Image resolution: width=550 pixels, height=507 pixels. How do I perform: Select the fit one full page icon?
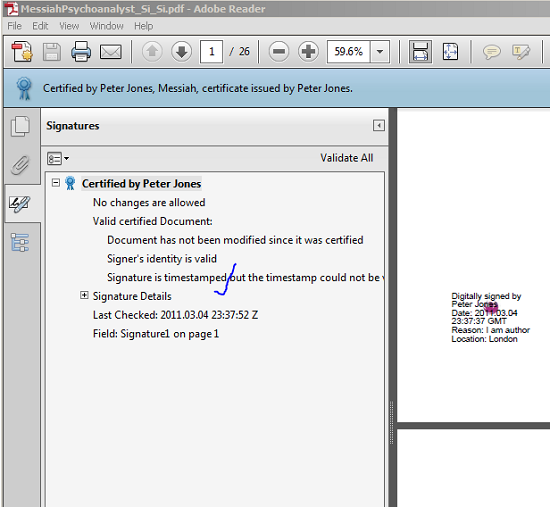pos(450,52)
